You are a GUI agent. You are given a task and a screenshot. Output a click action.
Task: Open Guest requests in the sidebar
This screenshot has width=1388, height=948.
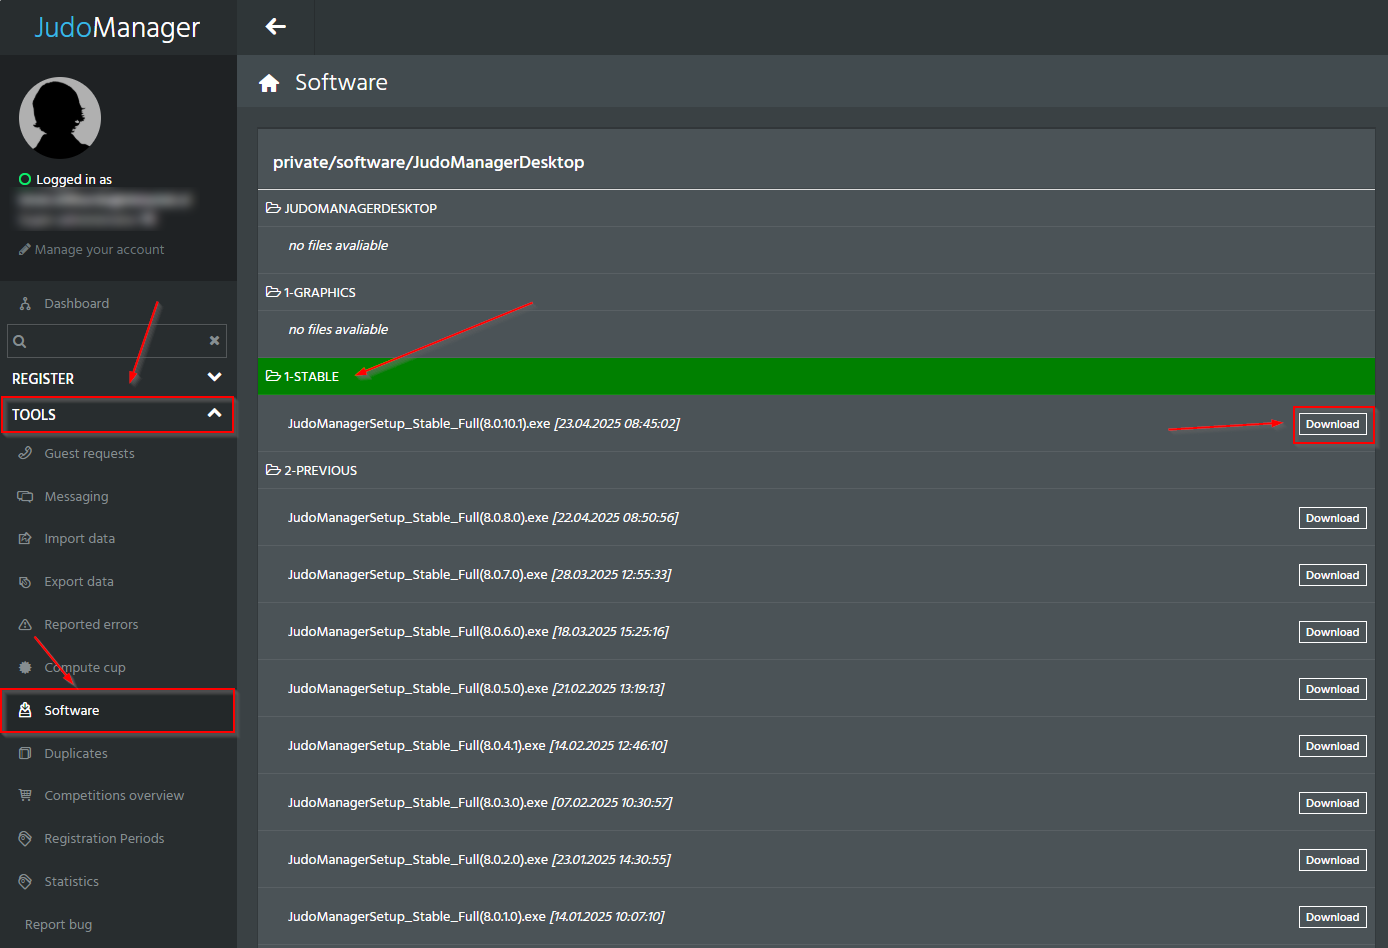point(89,454)
